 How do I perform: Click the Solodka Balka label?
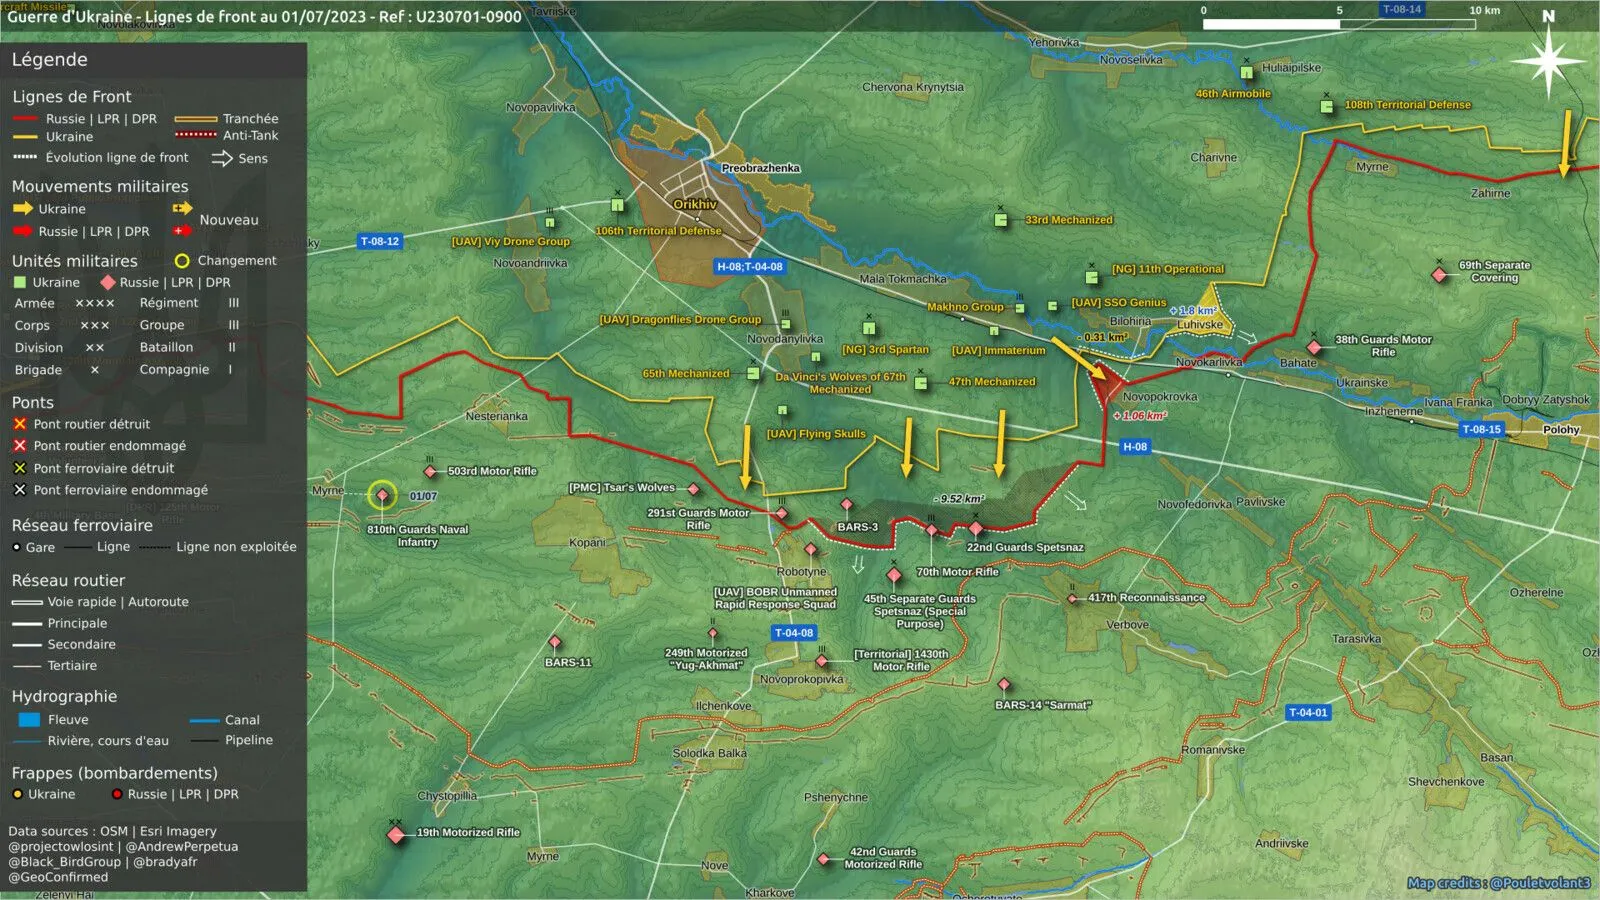pos(709,753)
